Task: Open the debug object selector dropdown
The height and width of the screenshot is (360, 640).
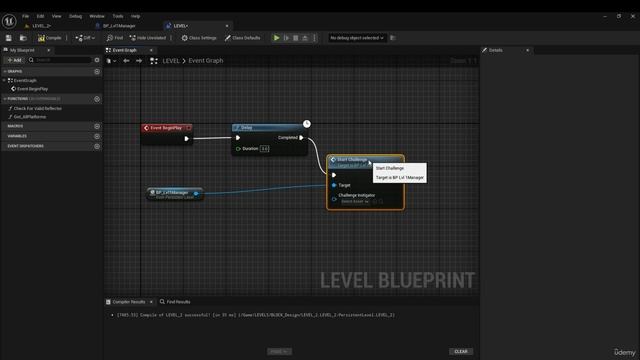Action: coord(357,38)
